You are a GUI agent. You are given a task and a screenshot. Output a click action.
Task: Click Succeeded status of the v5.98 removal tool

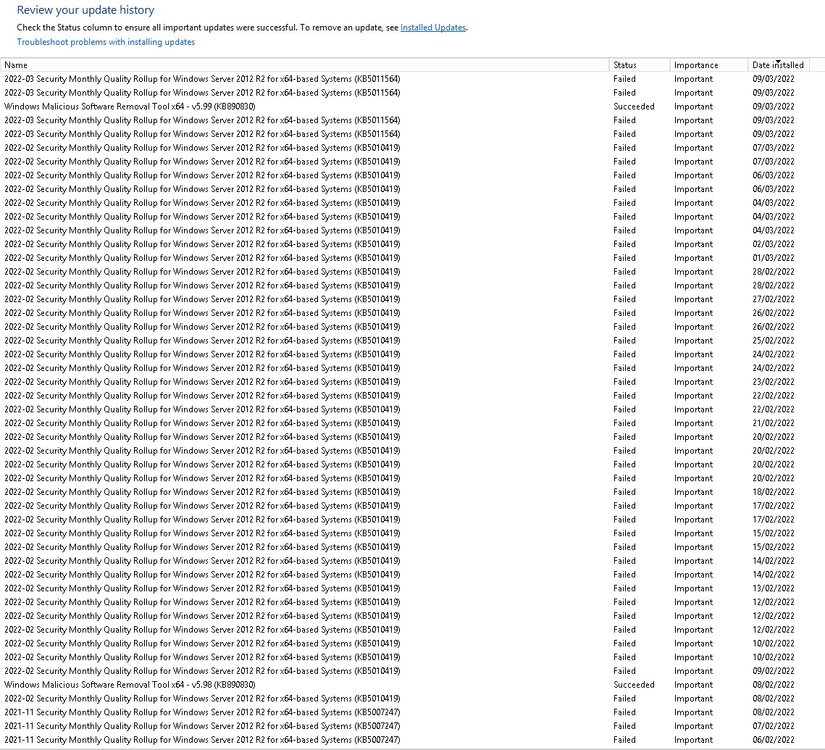pyautogui.click(x=633, y=685)
